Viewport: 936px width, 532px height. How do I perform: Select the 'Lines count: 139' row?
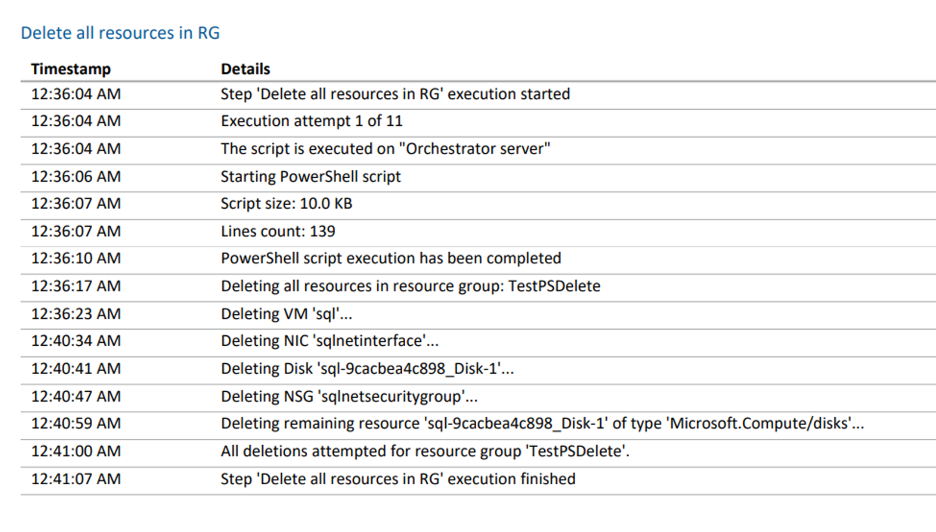point(478,232)
